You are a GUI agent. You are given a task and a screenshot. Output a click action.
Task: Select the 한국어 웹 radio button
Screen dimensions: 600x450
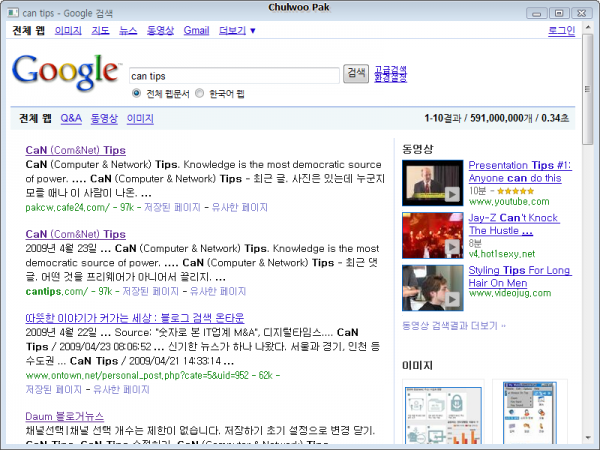199,93
